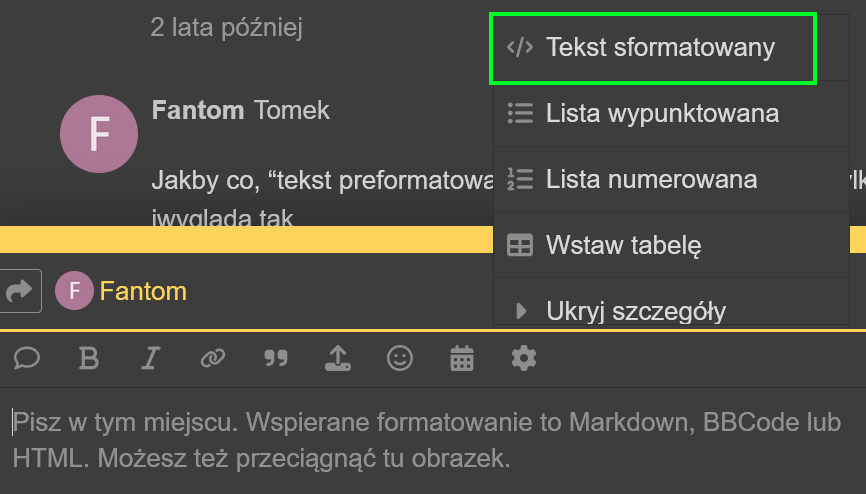Image resolution: width=866 pixels, height=494 pixels.
Task: Insert date with calendar icon
Action: tap(461, 358)
